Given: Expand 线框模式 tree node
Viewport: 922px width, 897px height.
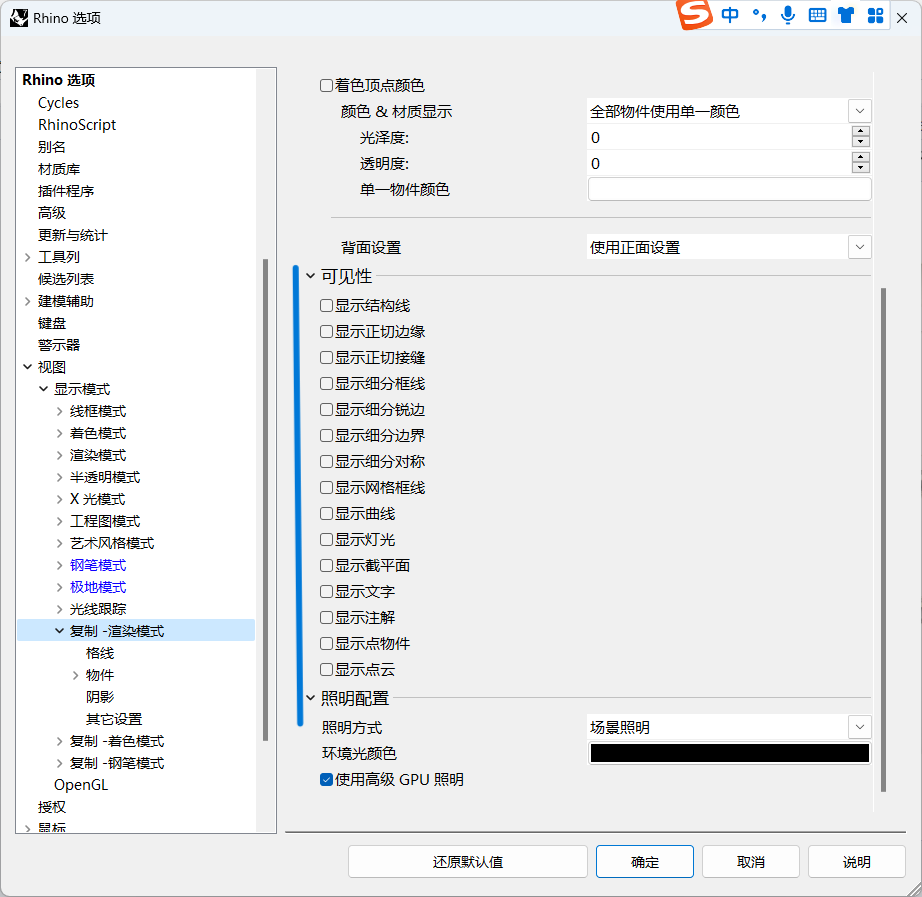Looking at the screenshot, I should (x=59, y=411).
